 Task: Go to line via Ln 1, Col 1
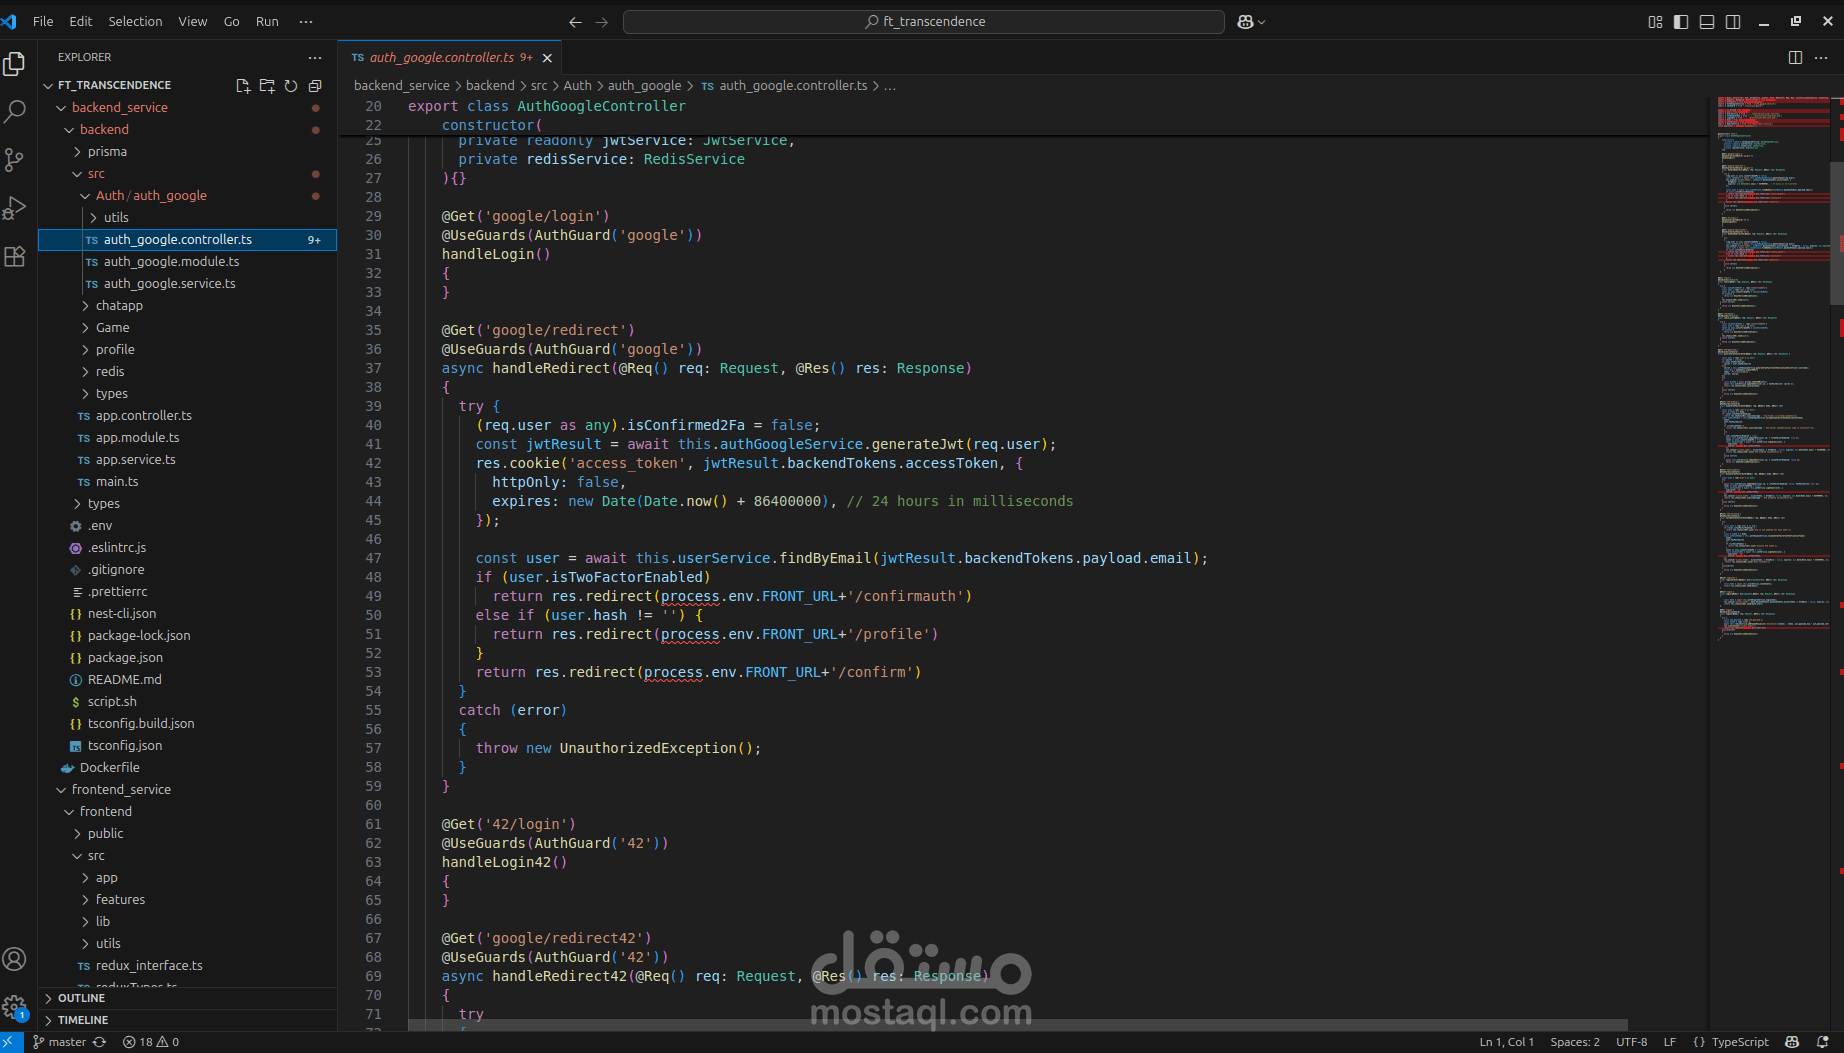tap(1506, 1042)
